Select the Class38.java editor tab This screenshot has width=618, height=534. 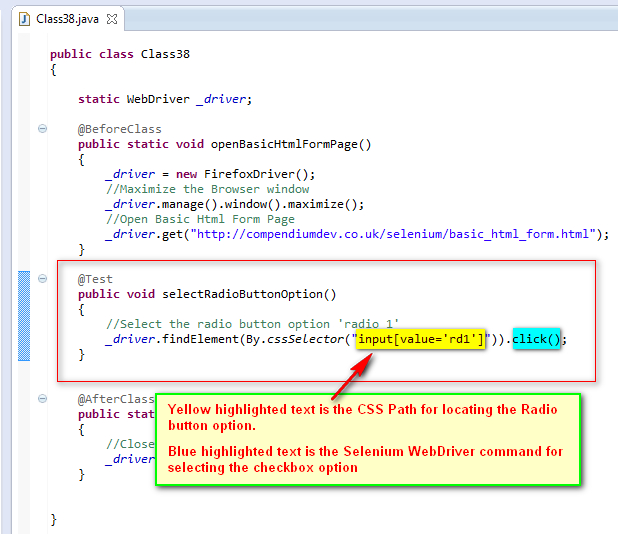click(68, 19)
